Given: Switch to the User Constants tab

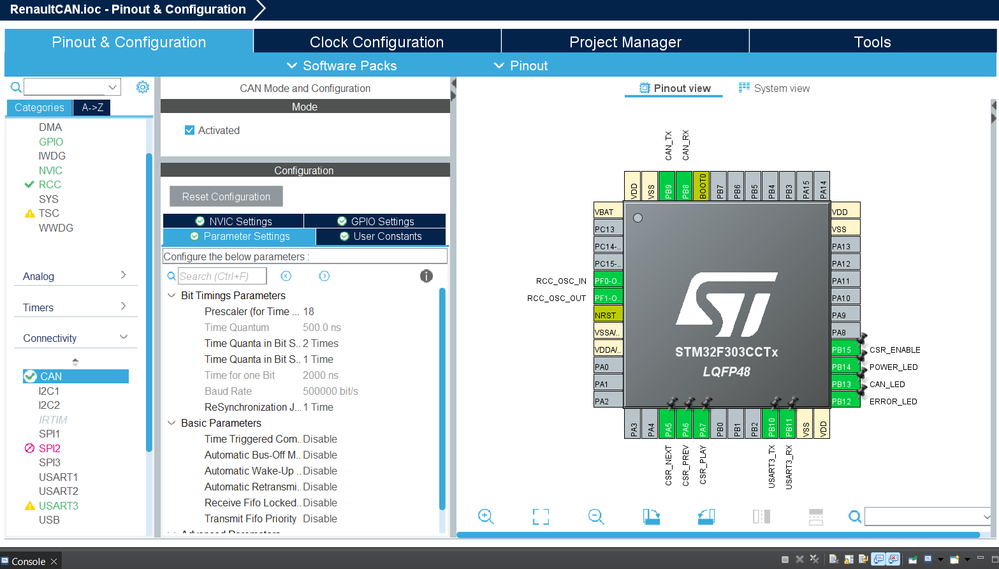Looking at the screenshot, I should (x=381, y=236).
